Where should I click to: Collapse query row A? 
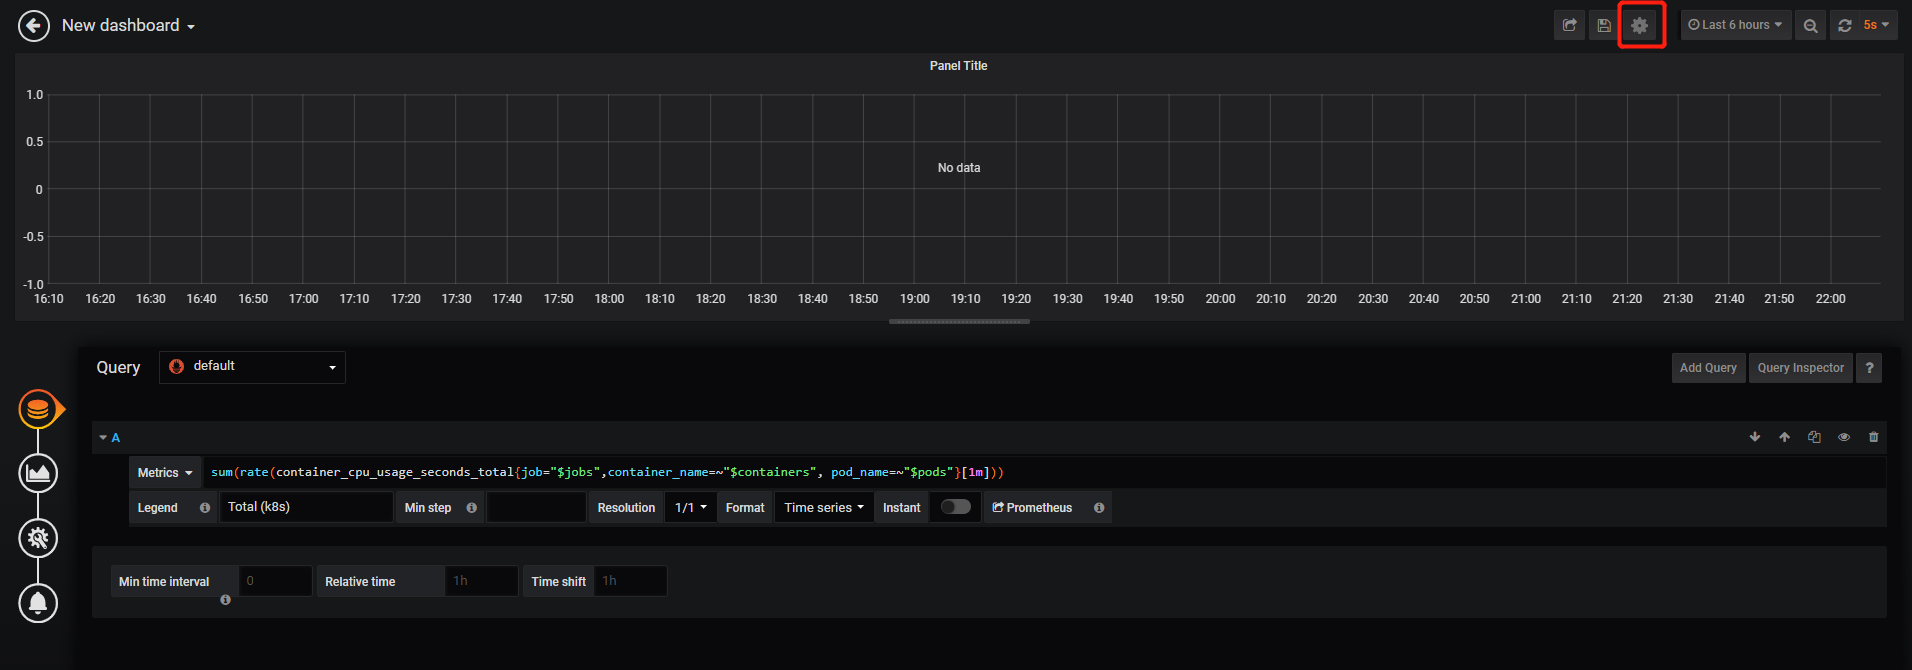tap(109, 438)
